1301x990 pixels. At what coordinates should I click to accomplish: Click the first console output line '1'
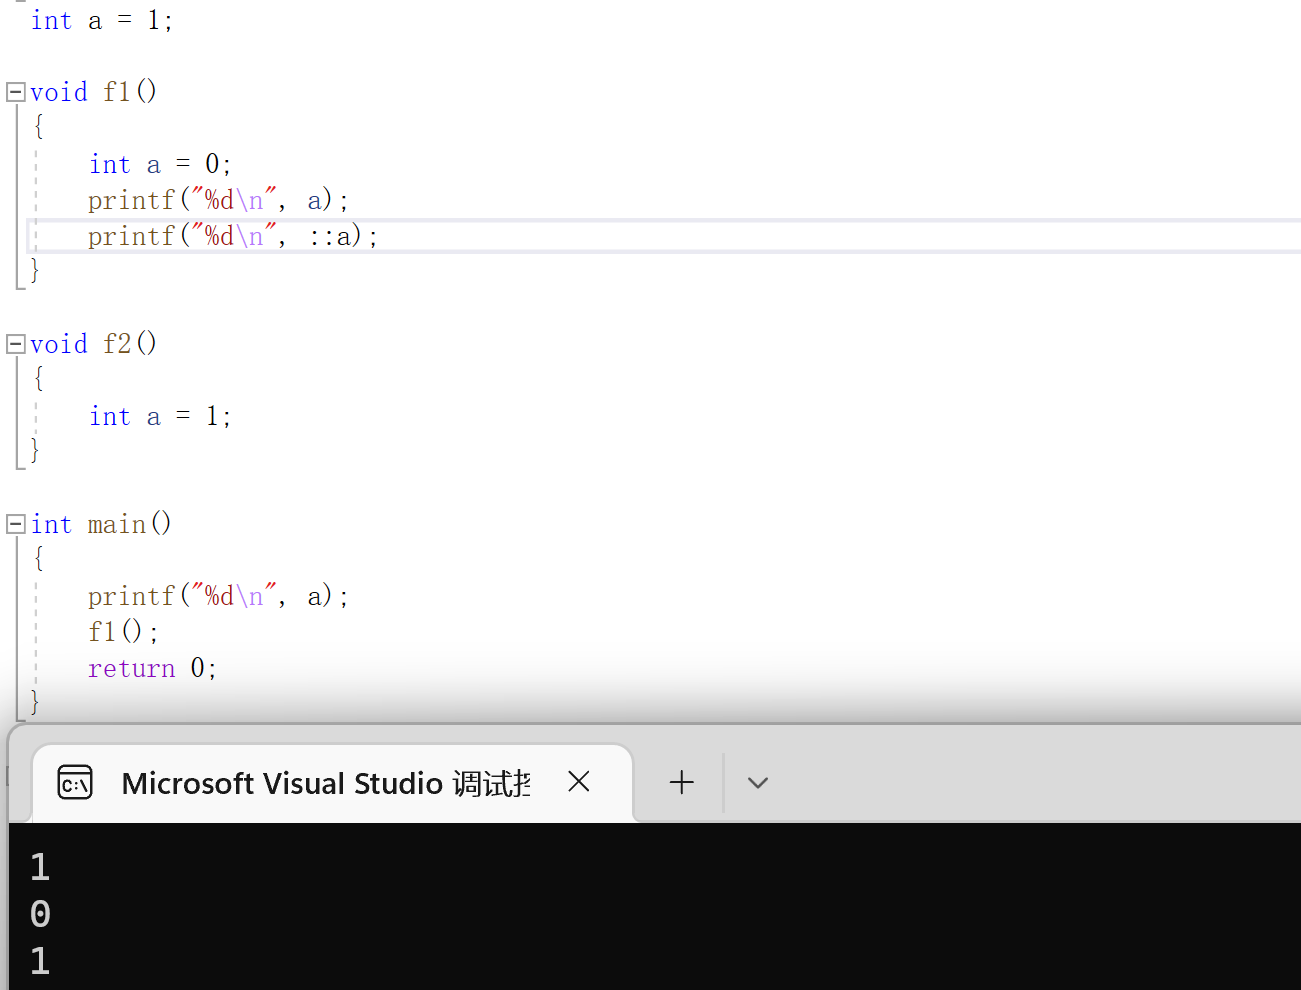(40, 866)
